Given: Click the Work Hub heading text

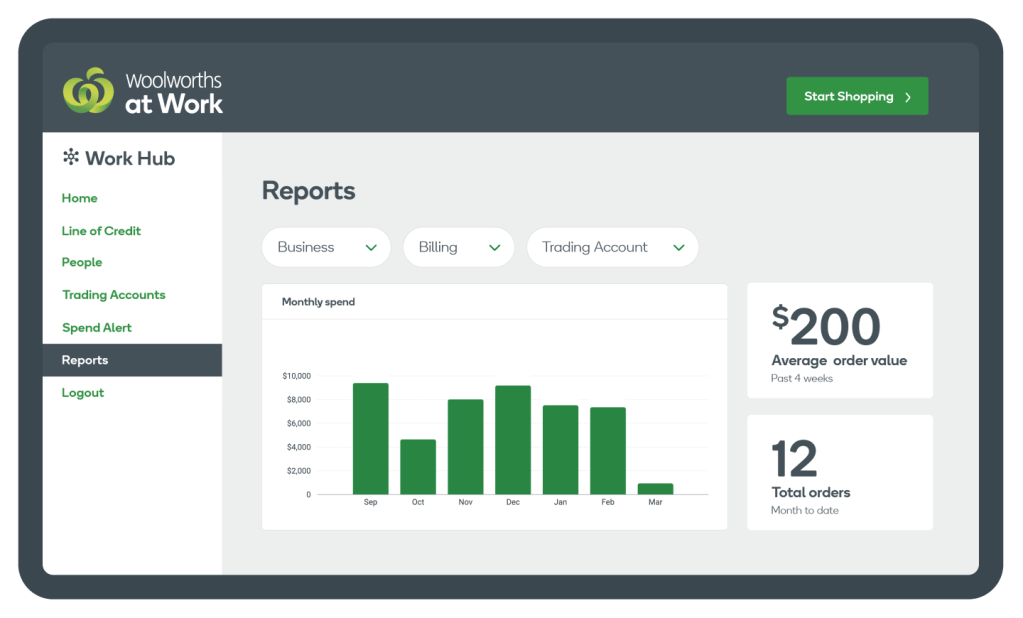Looking at the screenshot, I should tap(130, 158).
